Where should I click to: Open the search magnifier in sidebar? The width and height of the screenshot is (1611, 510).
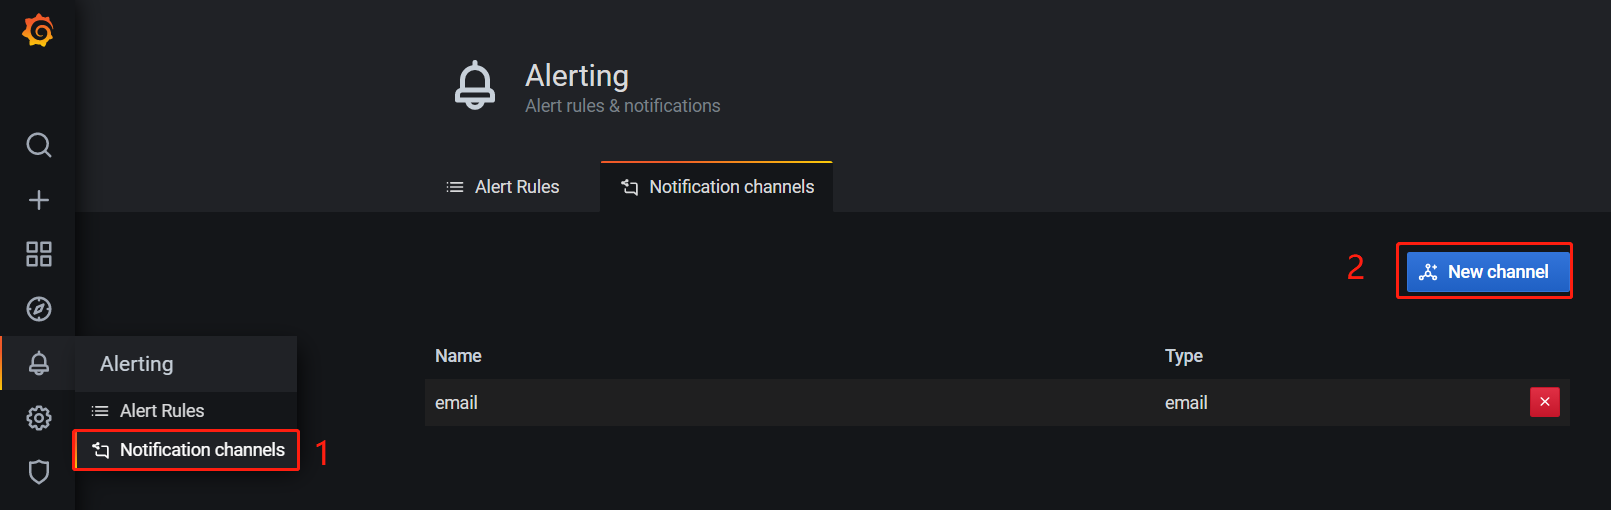(x=39, y=146)
